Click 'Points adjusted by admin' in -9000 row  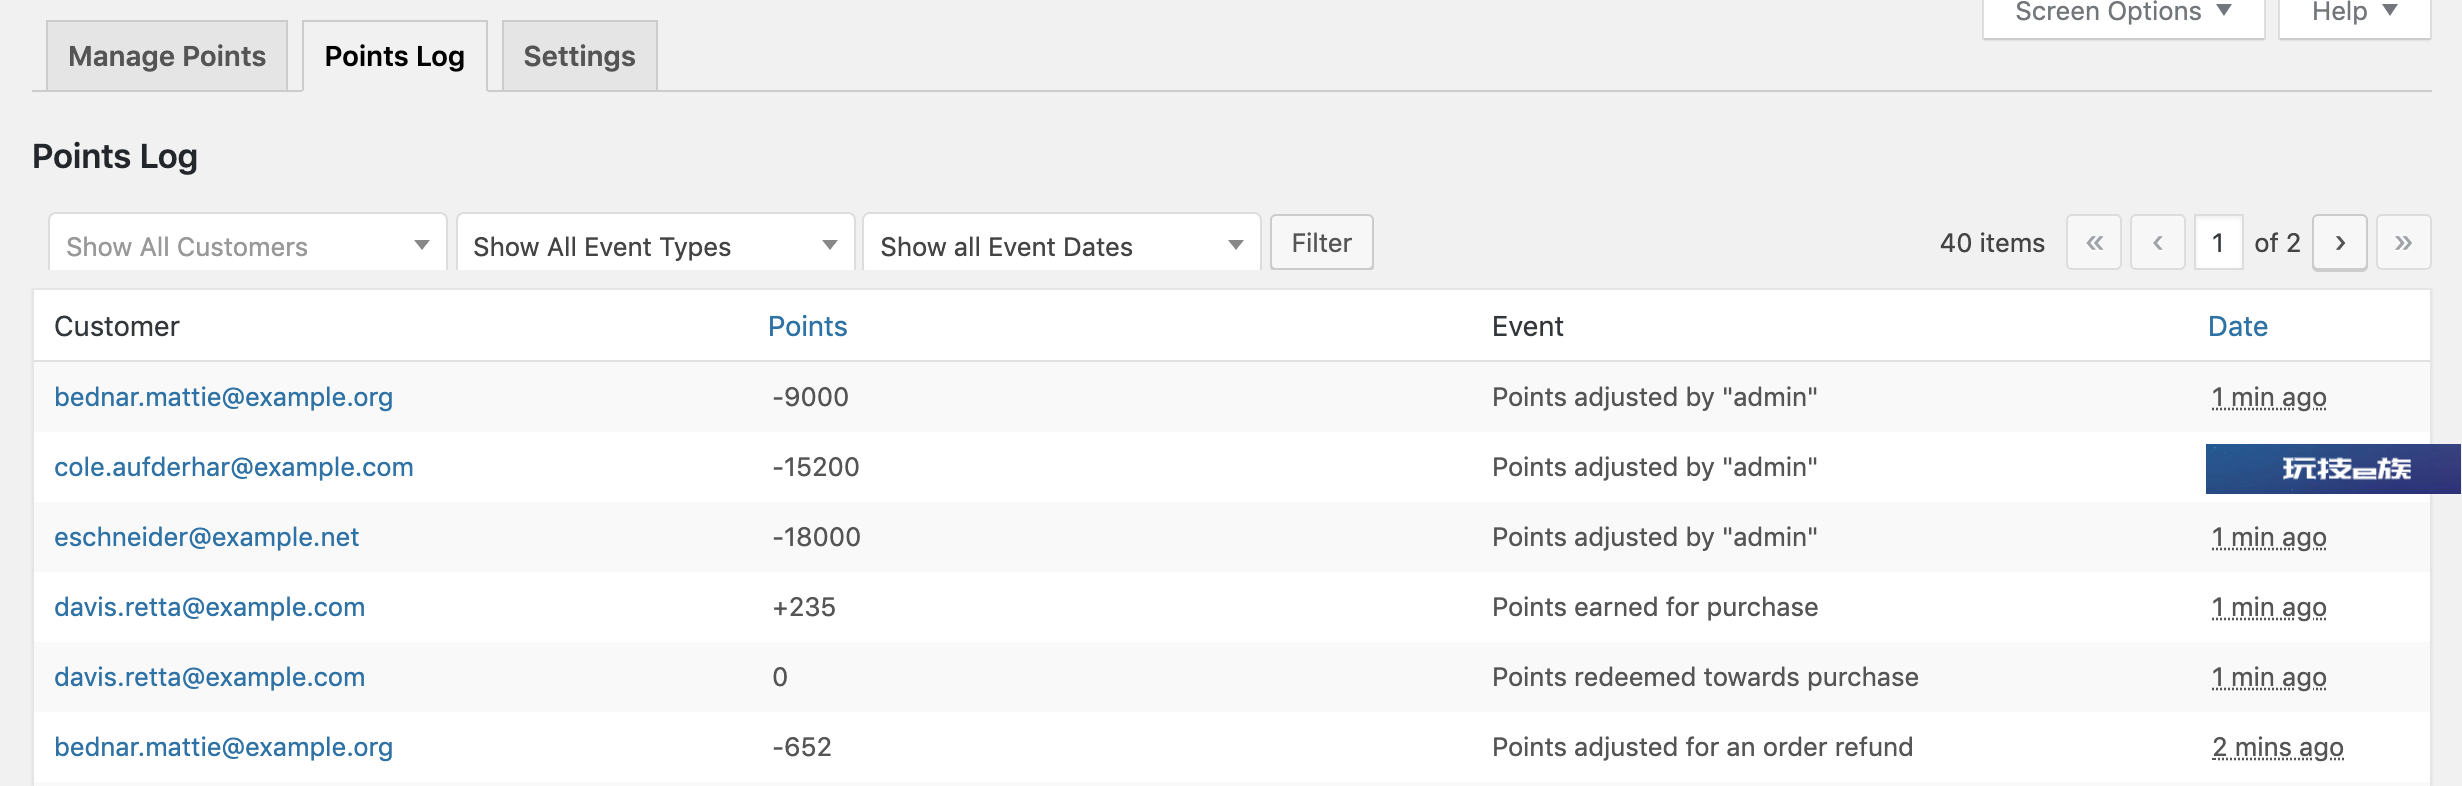click(1655, 397)
